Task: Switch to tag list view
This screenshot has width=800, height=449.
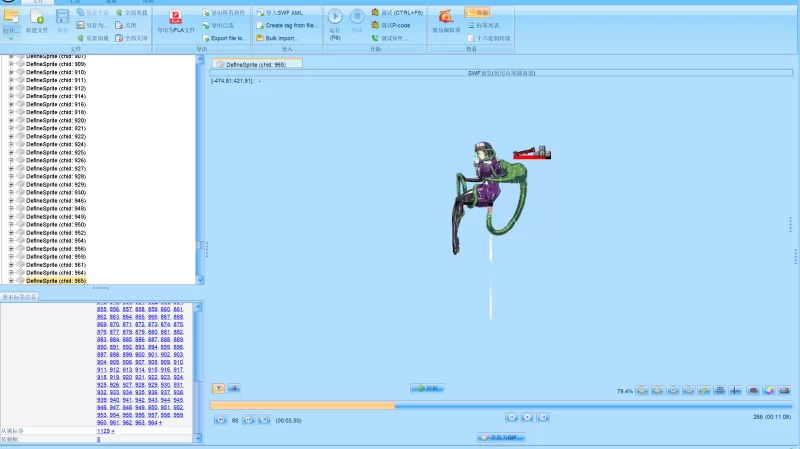Action: (x=483, y=25)
